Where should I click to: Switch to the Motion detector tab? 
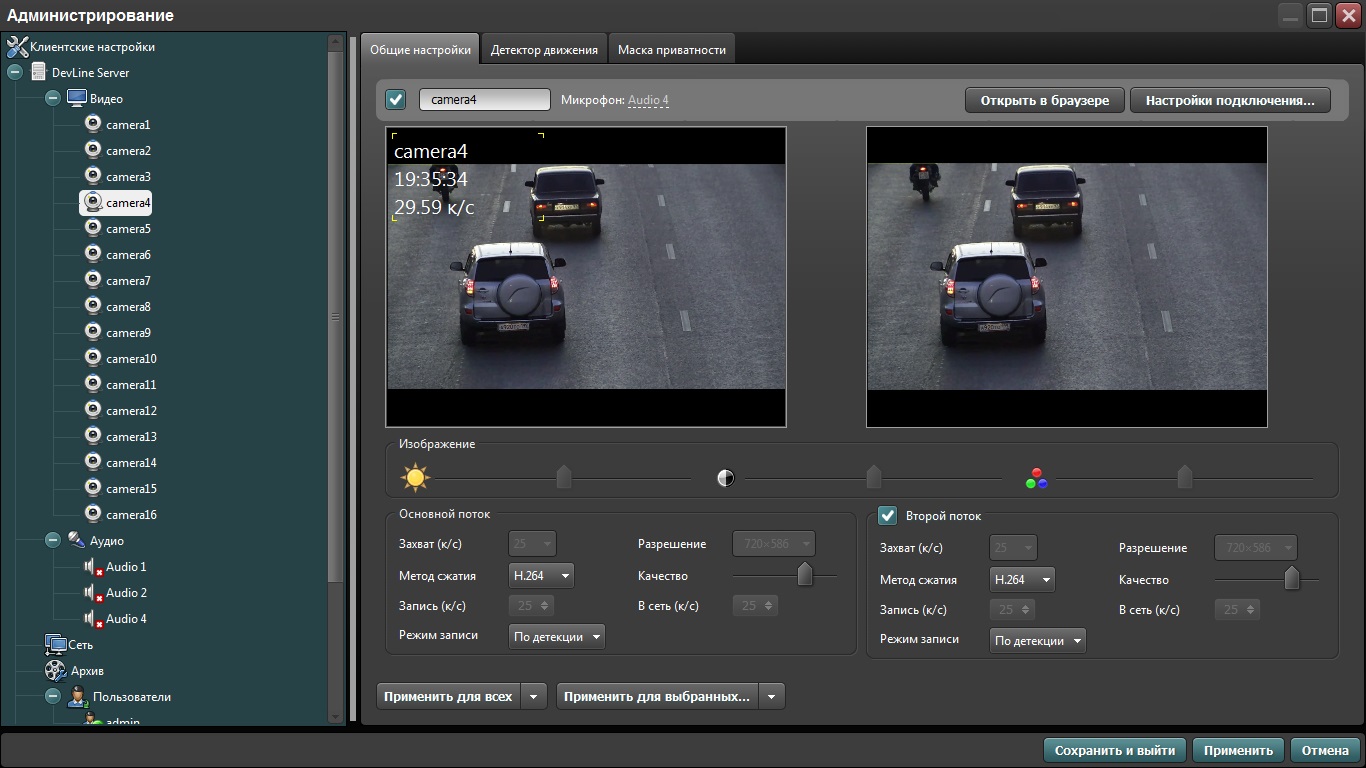[x=544, y=50]
